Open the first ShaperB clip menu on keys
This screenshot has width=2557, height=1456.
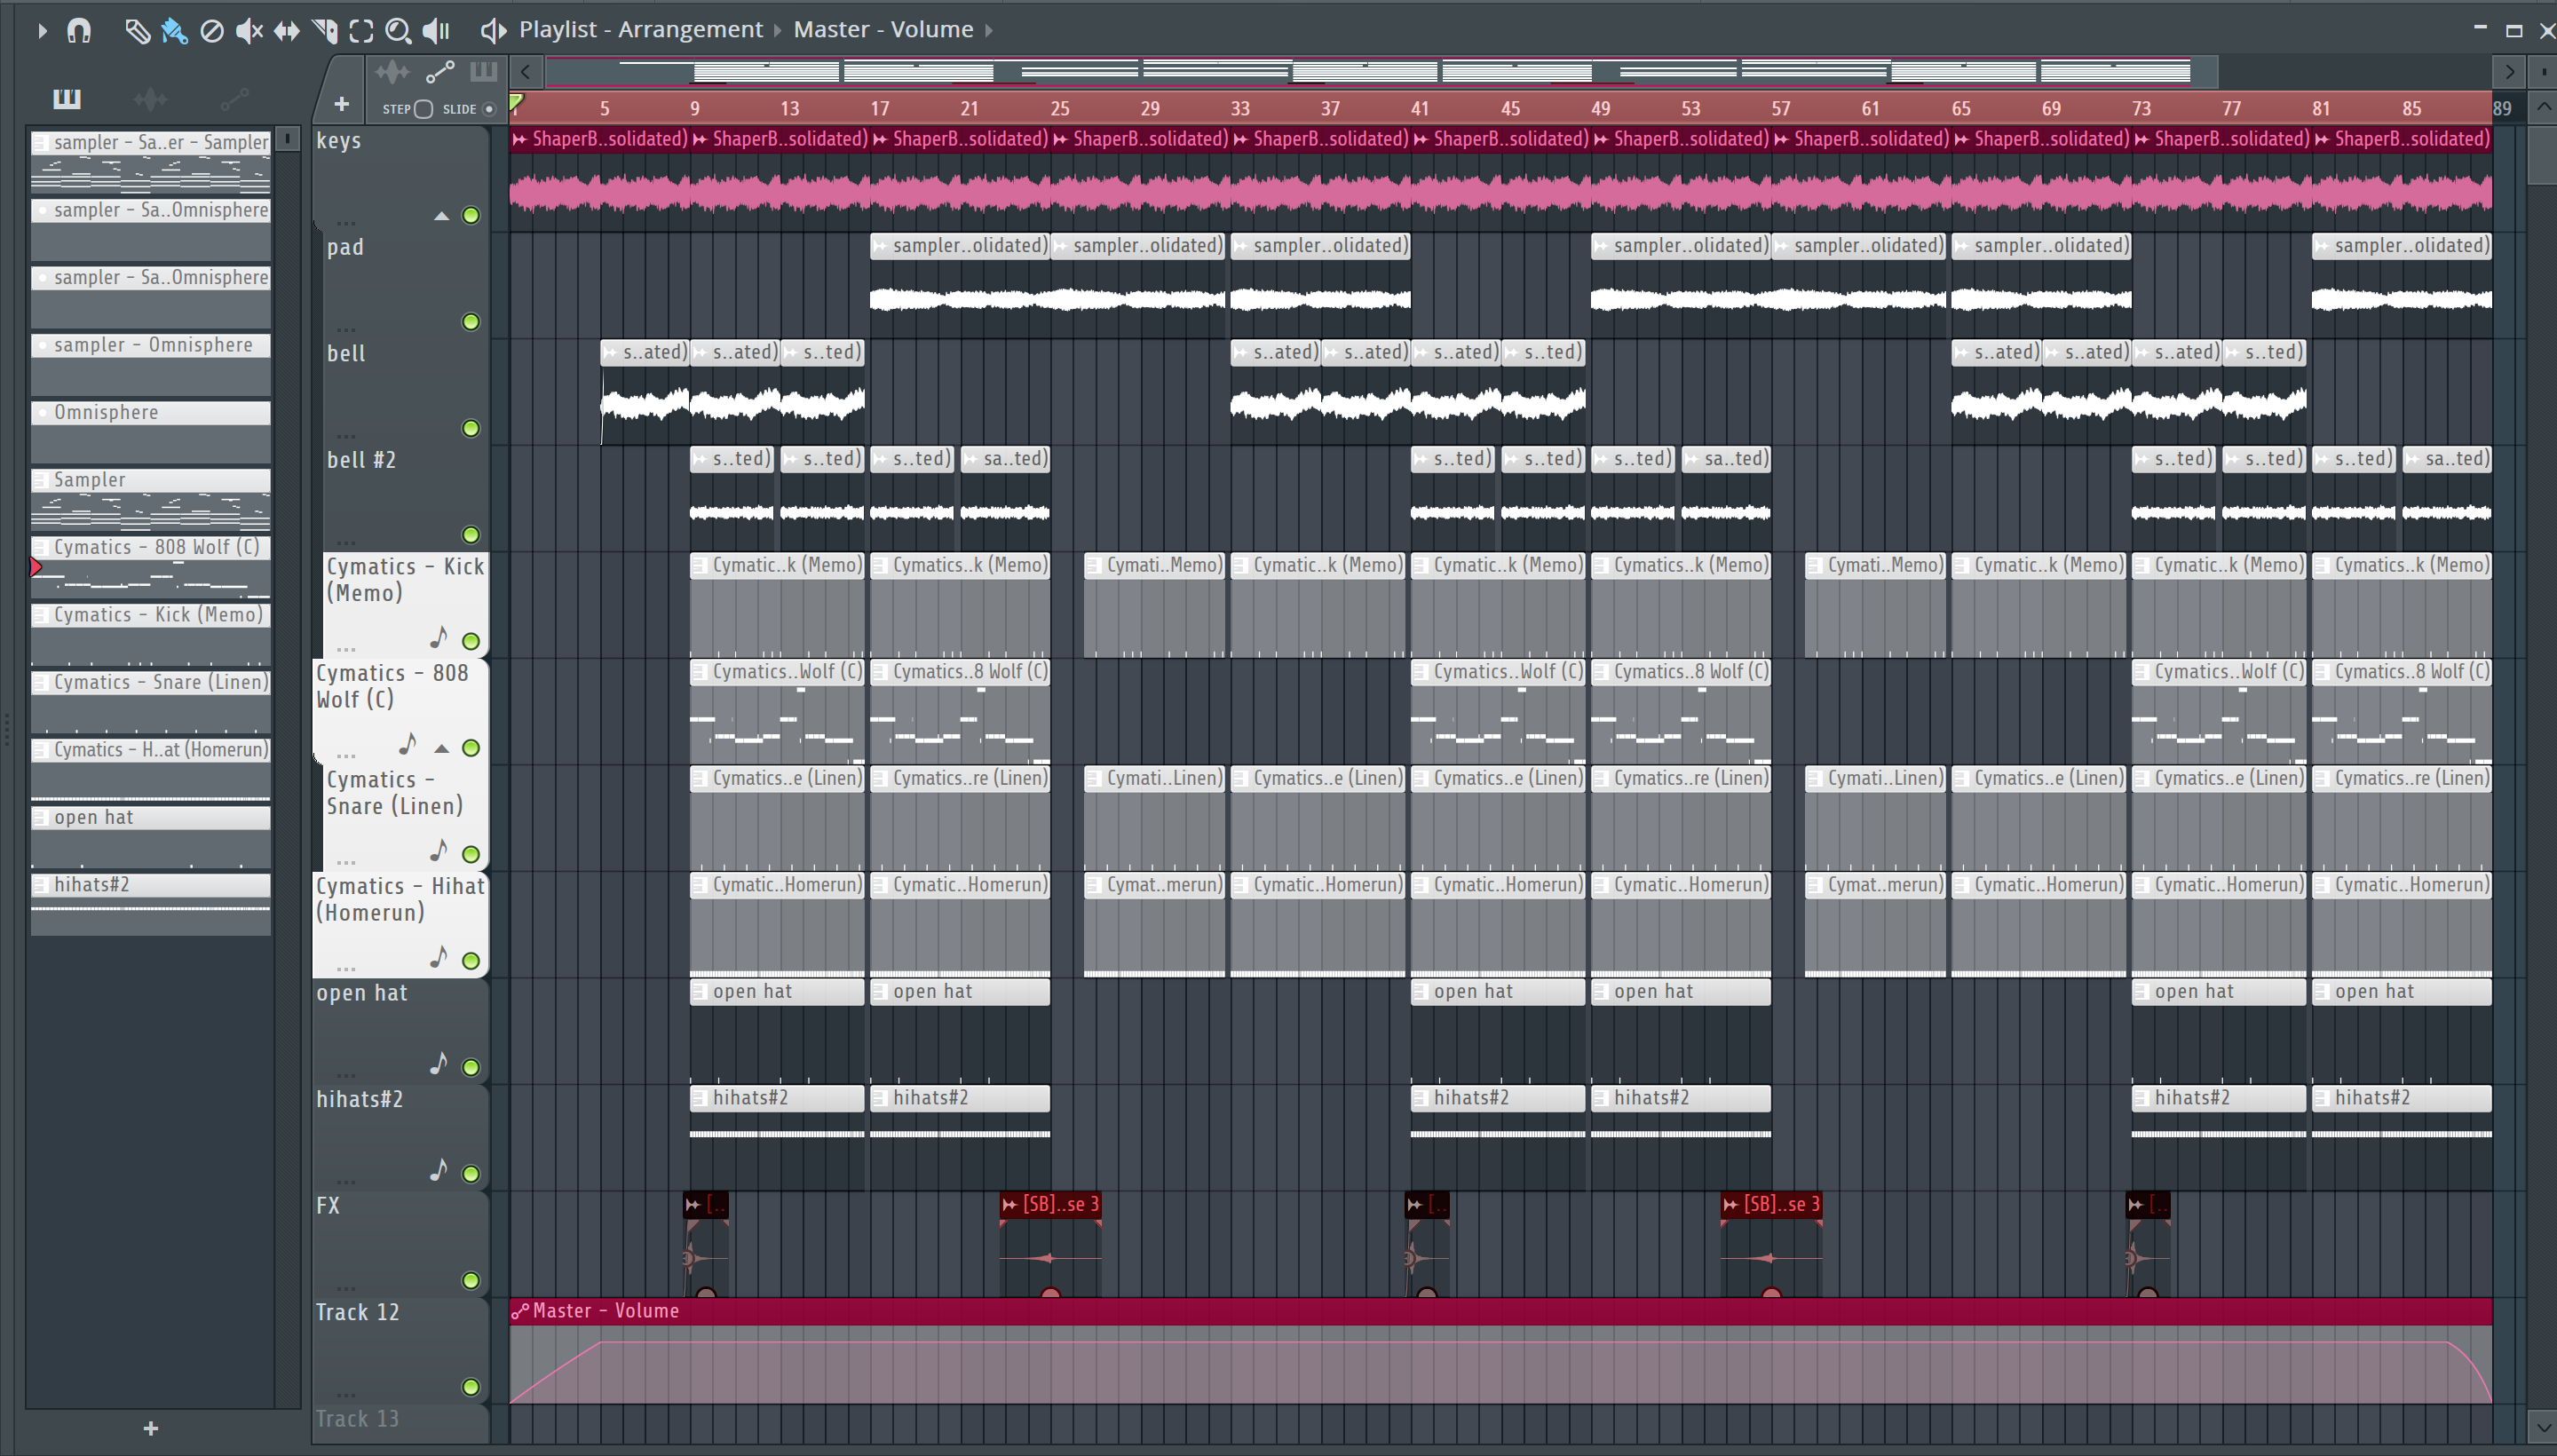tap(520, 139)
